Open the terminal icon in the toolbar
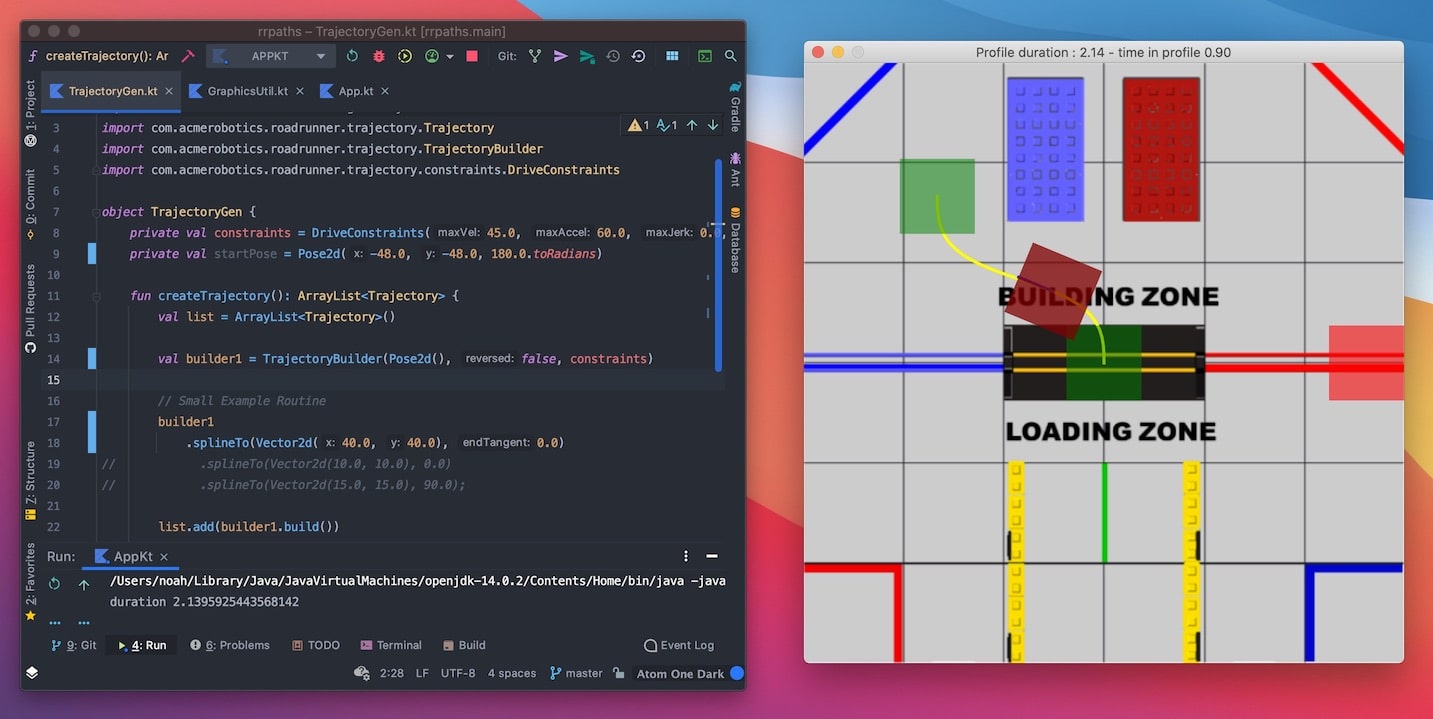The image size is (1433, 719). (705, 56)
